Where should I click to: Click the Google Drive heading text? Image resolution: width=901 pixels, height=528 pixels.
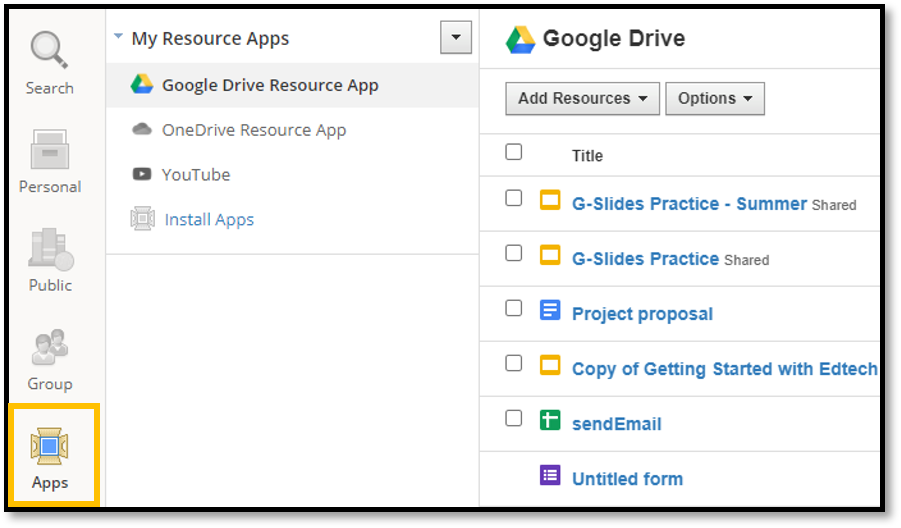[x=614, y=38]
